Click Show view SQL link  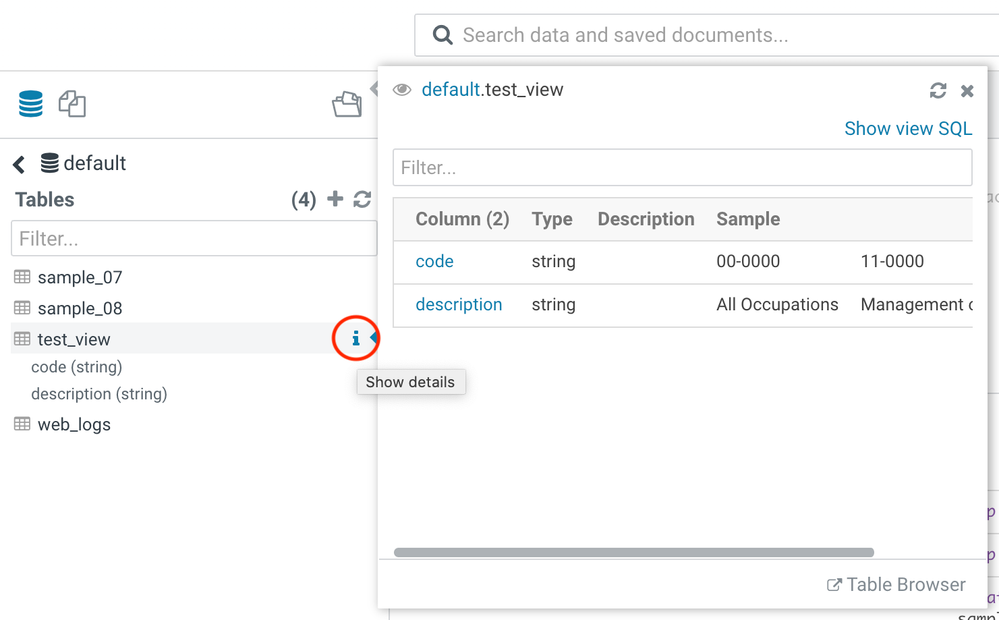907,128
